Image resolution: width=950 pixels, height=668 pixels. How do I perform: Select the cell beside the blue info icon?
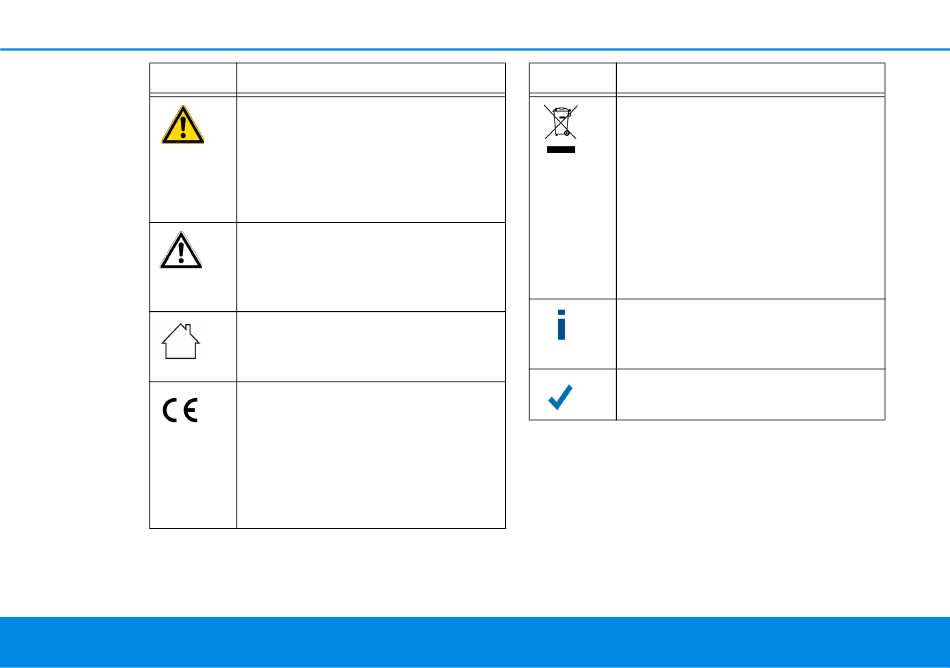[751, 334]
